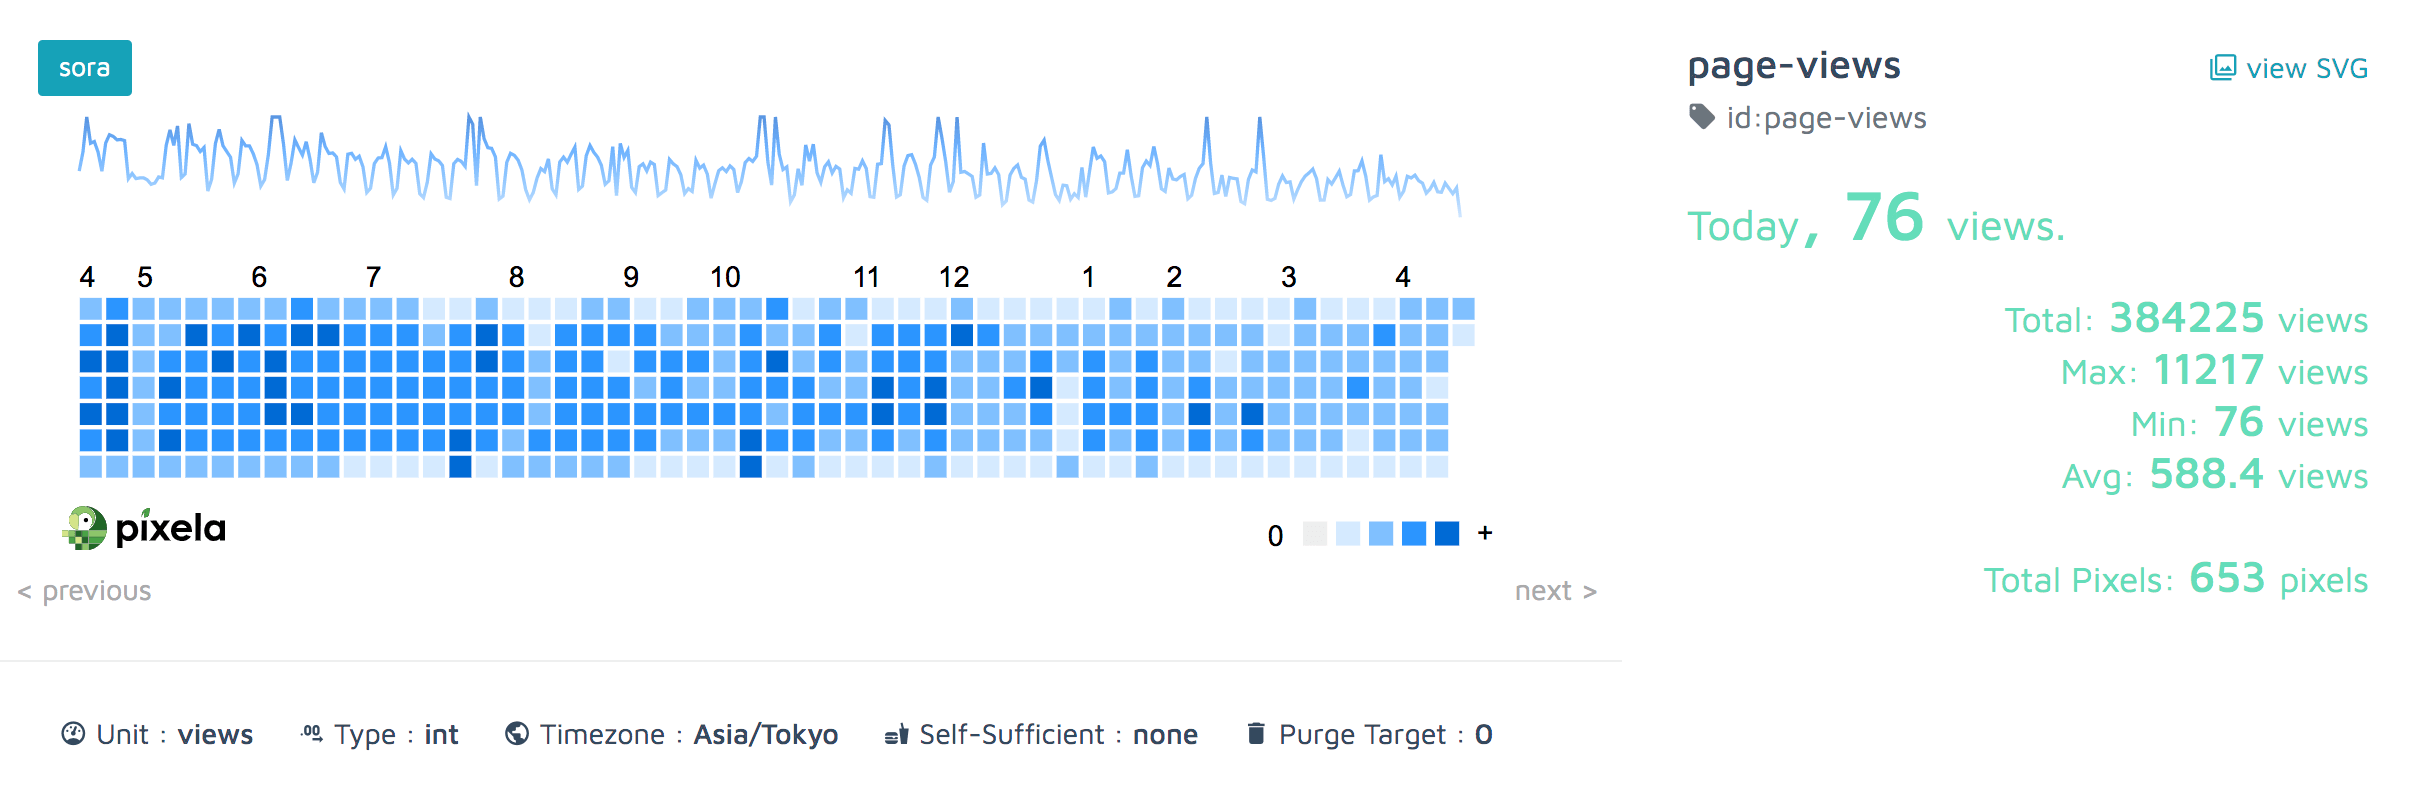
Task: Click the pixela wordmark text
Action: point(171,528)
